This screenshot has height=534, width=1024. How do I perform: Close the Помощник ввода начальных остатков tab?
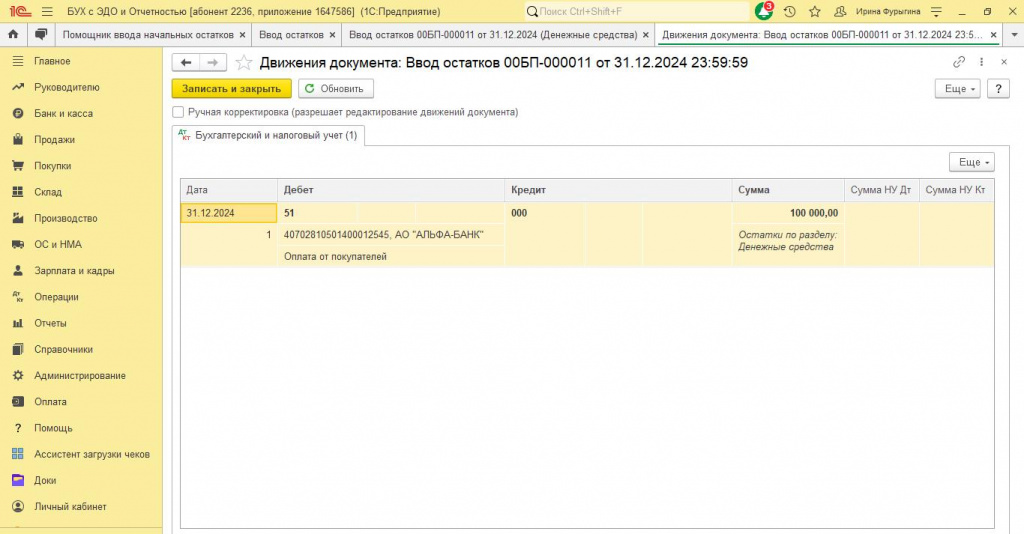point(243,35)
